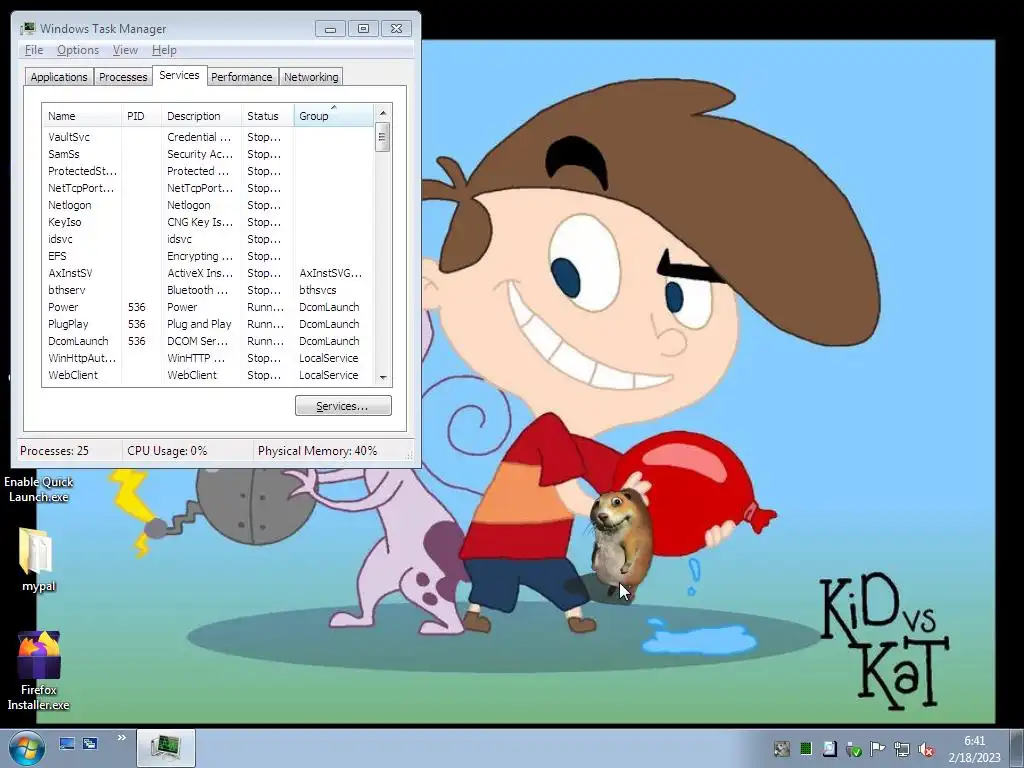The image size is (1024, 768).
Task: Select the WebClient service name
Action: 72,375
